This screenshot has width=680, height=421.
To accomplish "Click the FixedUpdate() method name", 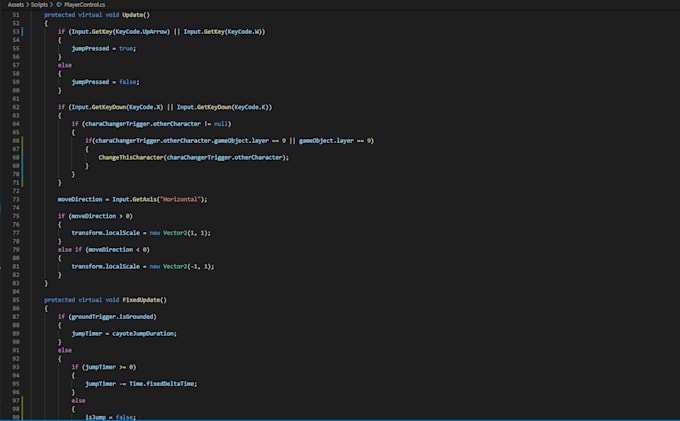I will pyautogui.click(x=144, y=300).
